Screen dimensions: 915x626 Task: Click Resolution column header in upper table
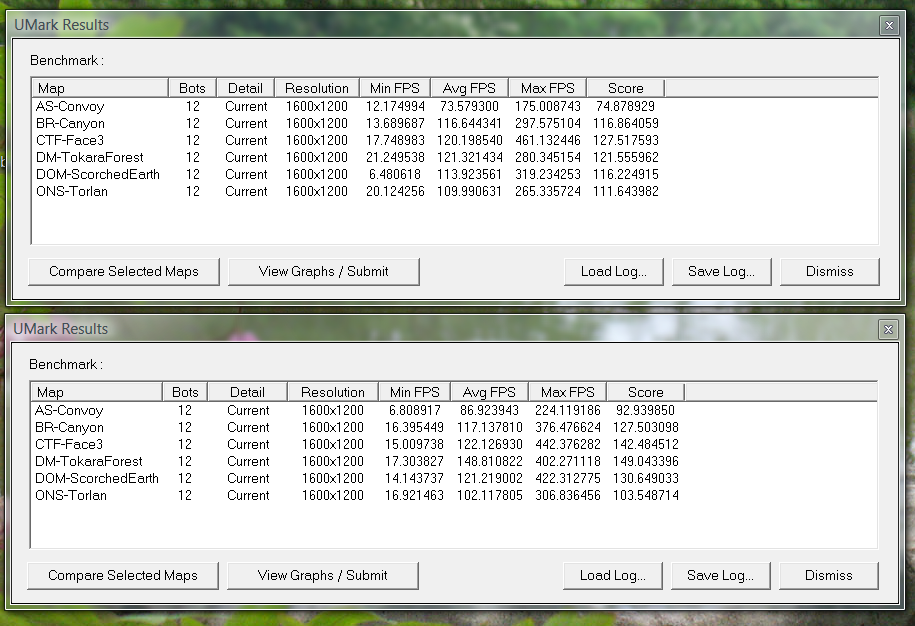click(317, 88)
